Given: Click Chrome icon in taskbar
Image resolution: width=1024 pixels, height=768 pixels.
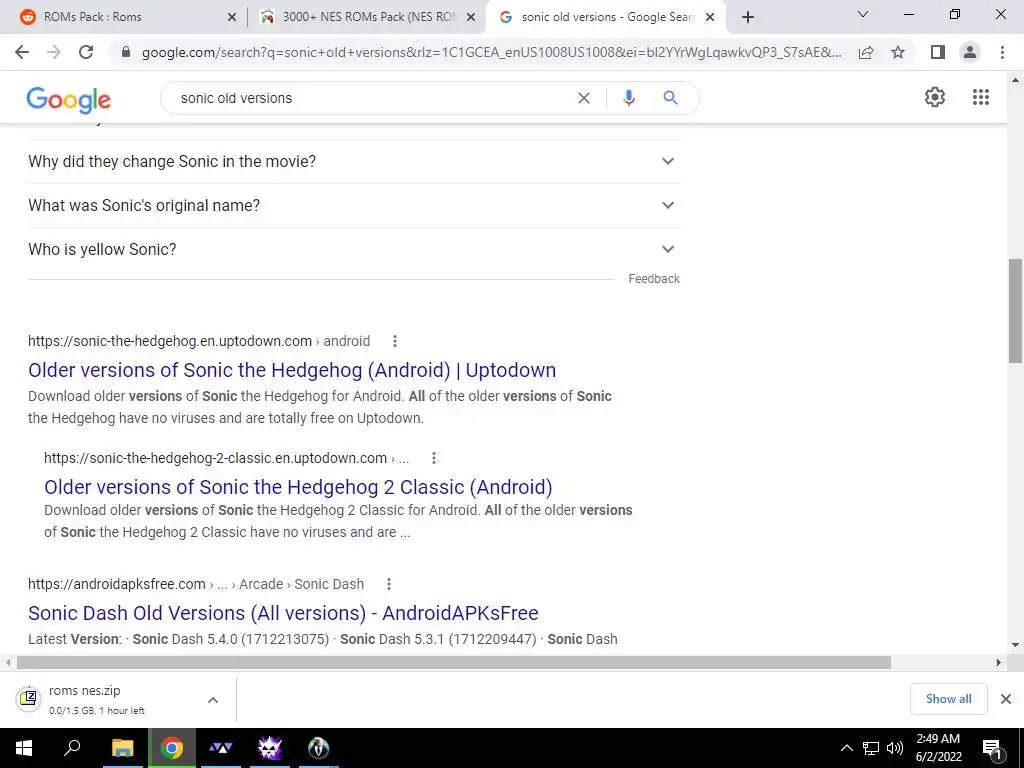Looking at the screenshot, I should click(172, 748).
